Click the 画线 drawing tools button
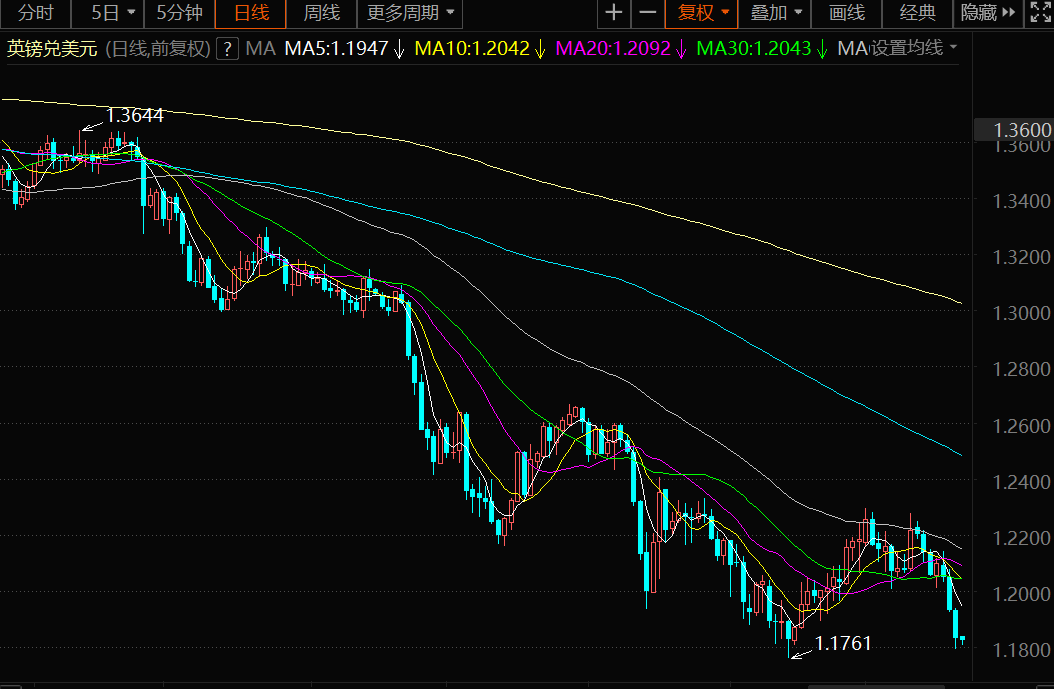This screenshot has width=1054, height=689. tap(846, 13)
